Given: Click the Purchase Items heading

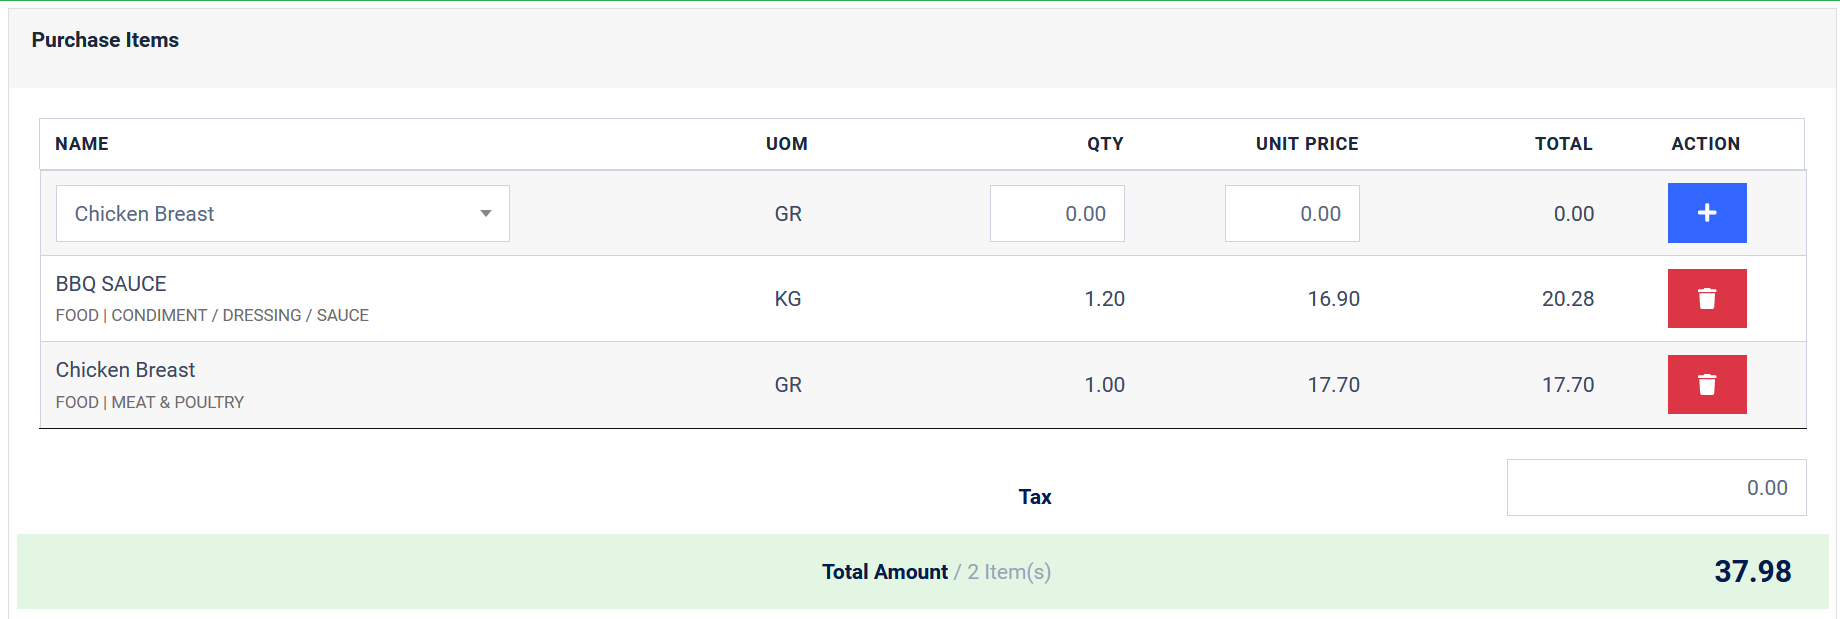Looking at the screenshot, I should coord(104,40).
